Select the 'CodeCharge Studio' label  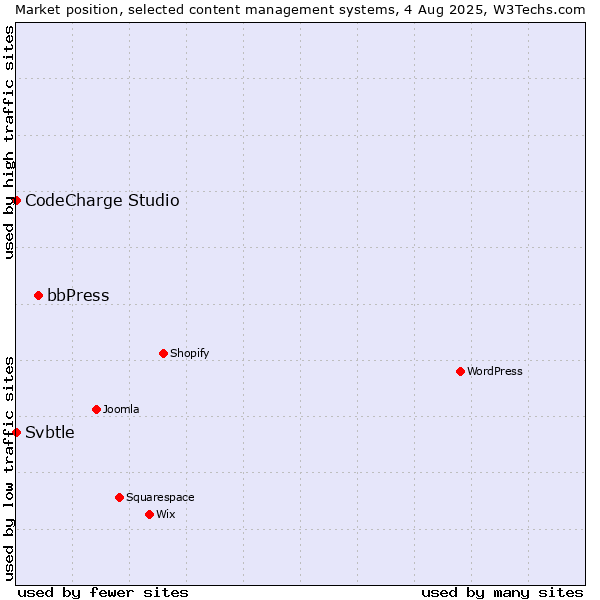(102, 201)
